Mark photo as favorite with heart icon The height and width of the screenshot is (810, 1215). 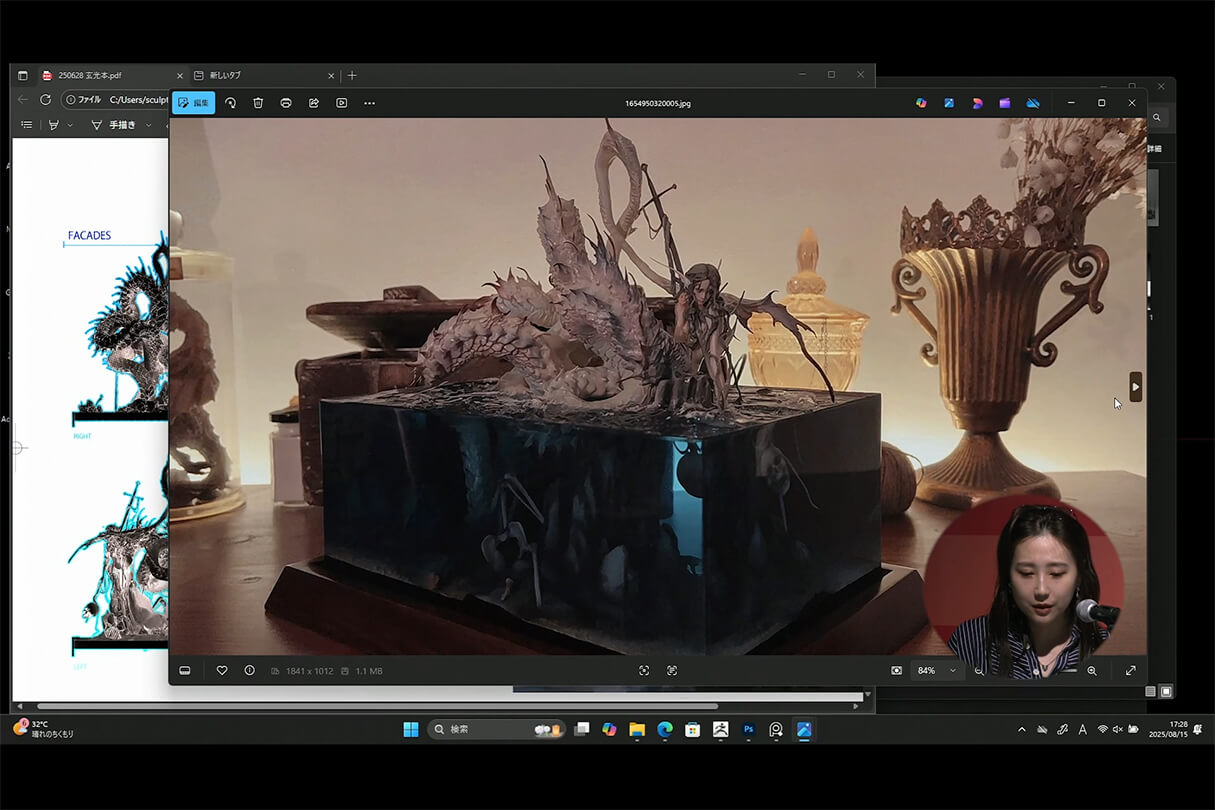(222, 671)
